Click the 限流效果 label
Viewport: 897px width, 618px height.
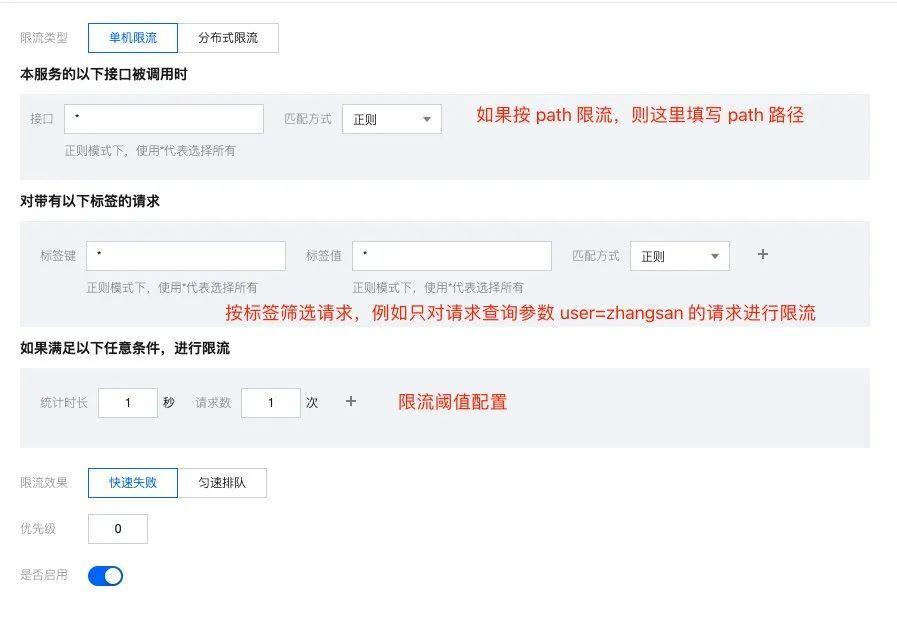(x=44, y=483)
